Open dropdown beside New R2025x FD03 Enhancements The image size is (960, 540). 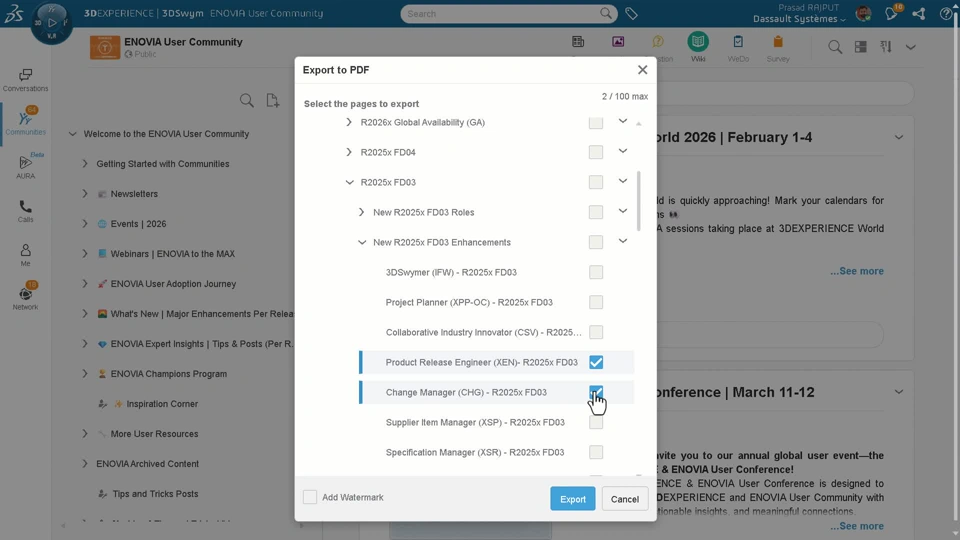[x=623, y=241]
